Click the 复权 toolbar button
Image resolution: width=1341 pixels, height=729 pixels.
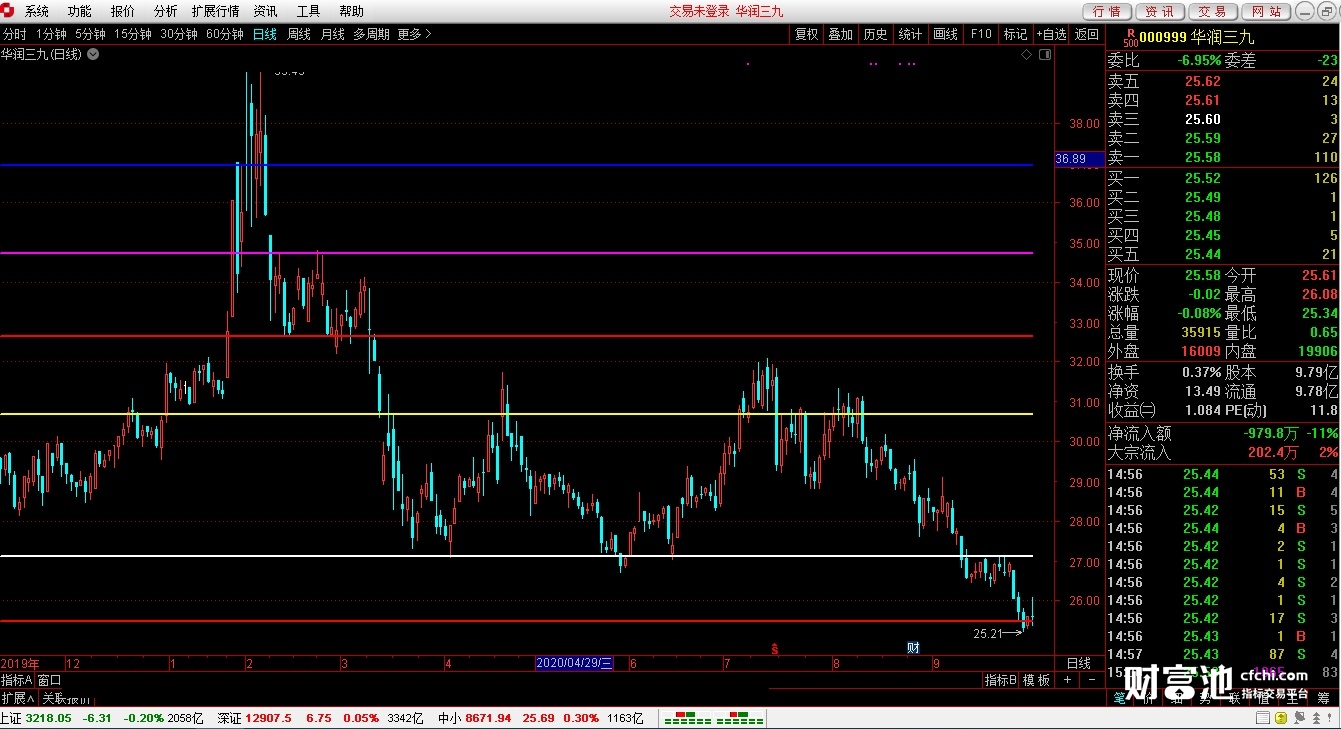pos(806,34)
